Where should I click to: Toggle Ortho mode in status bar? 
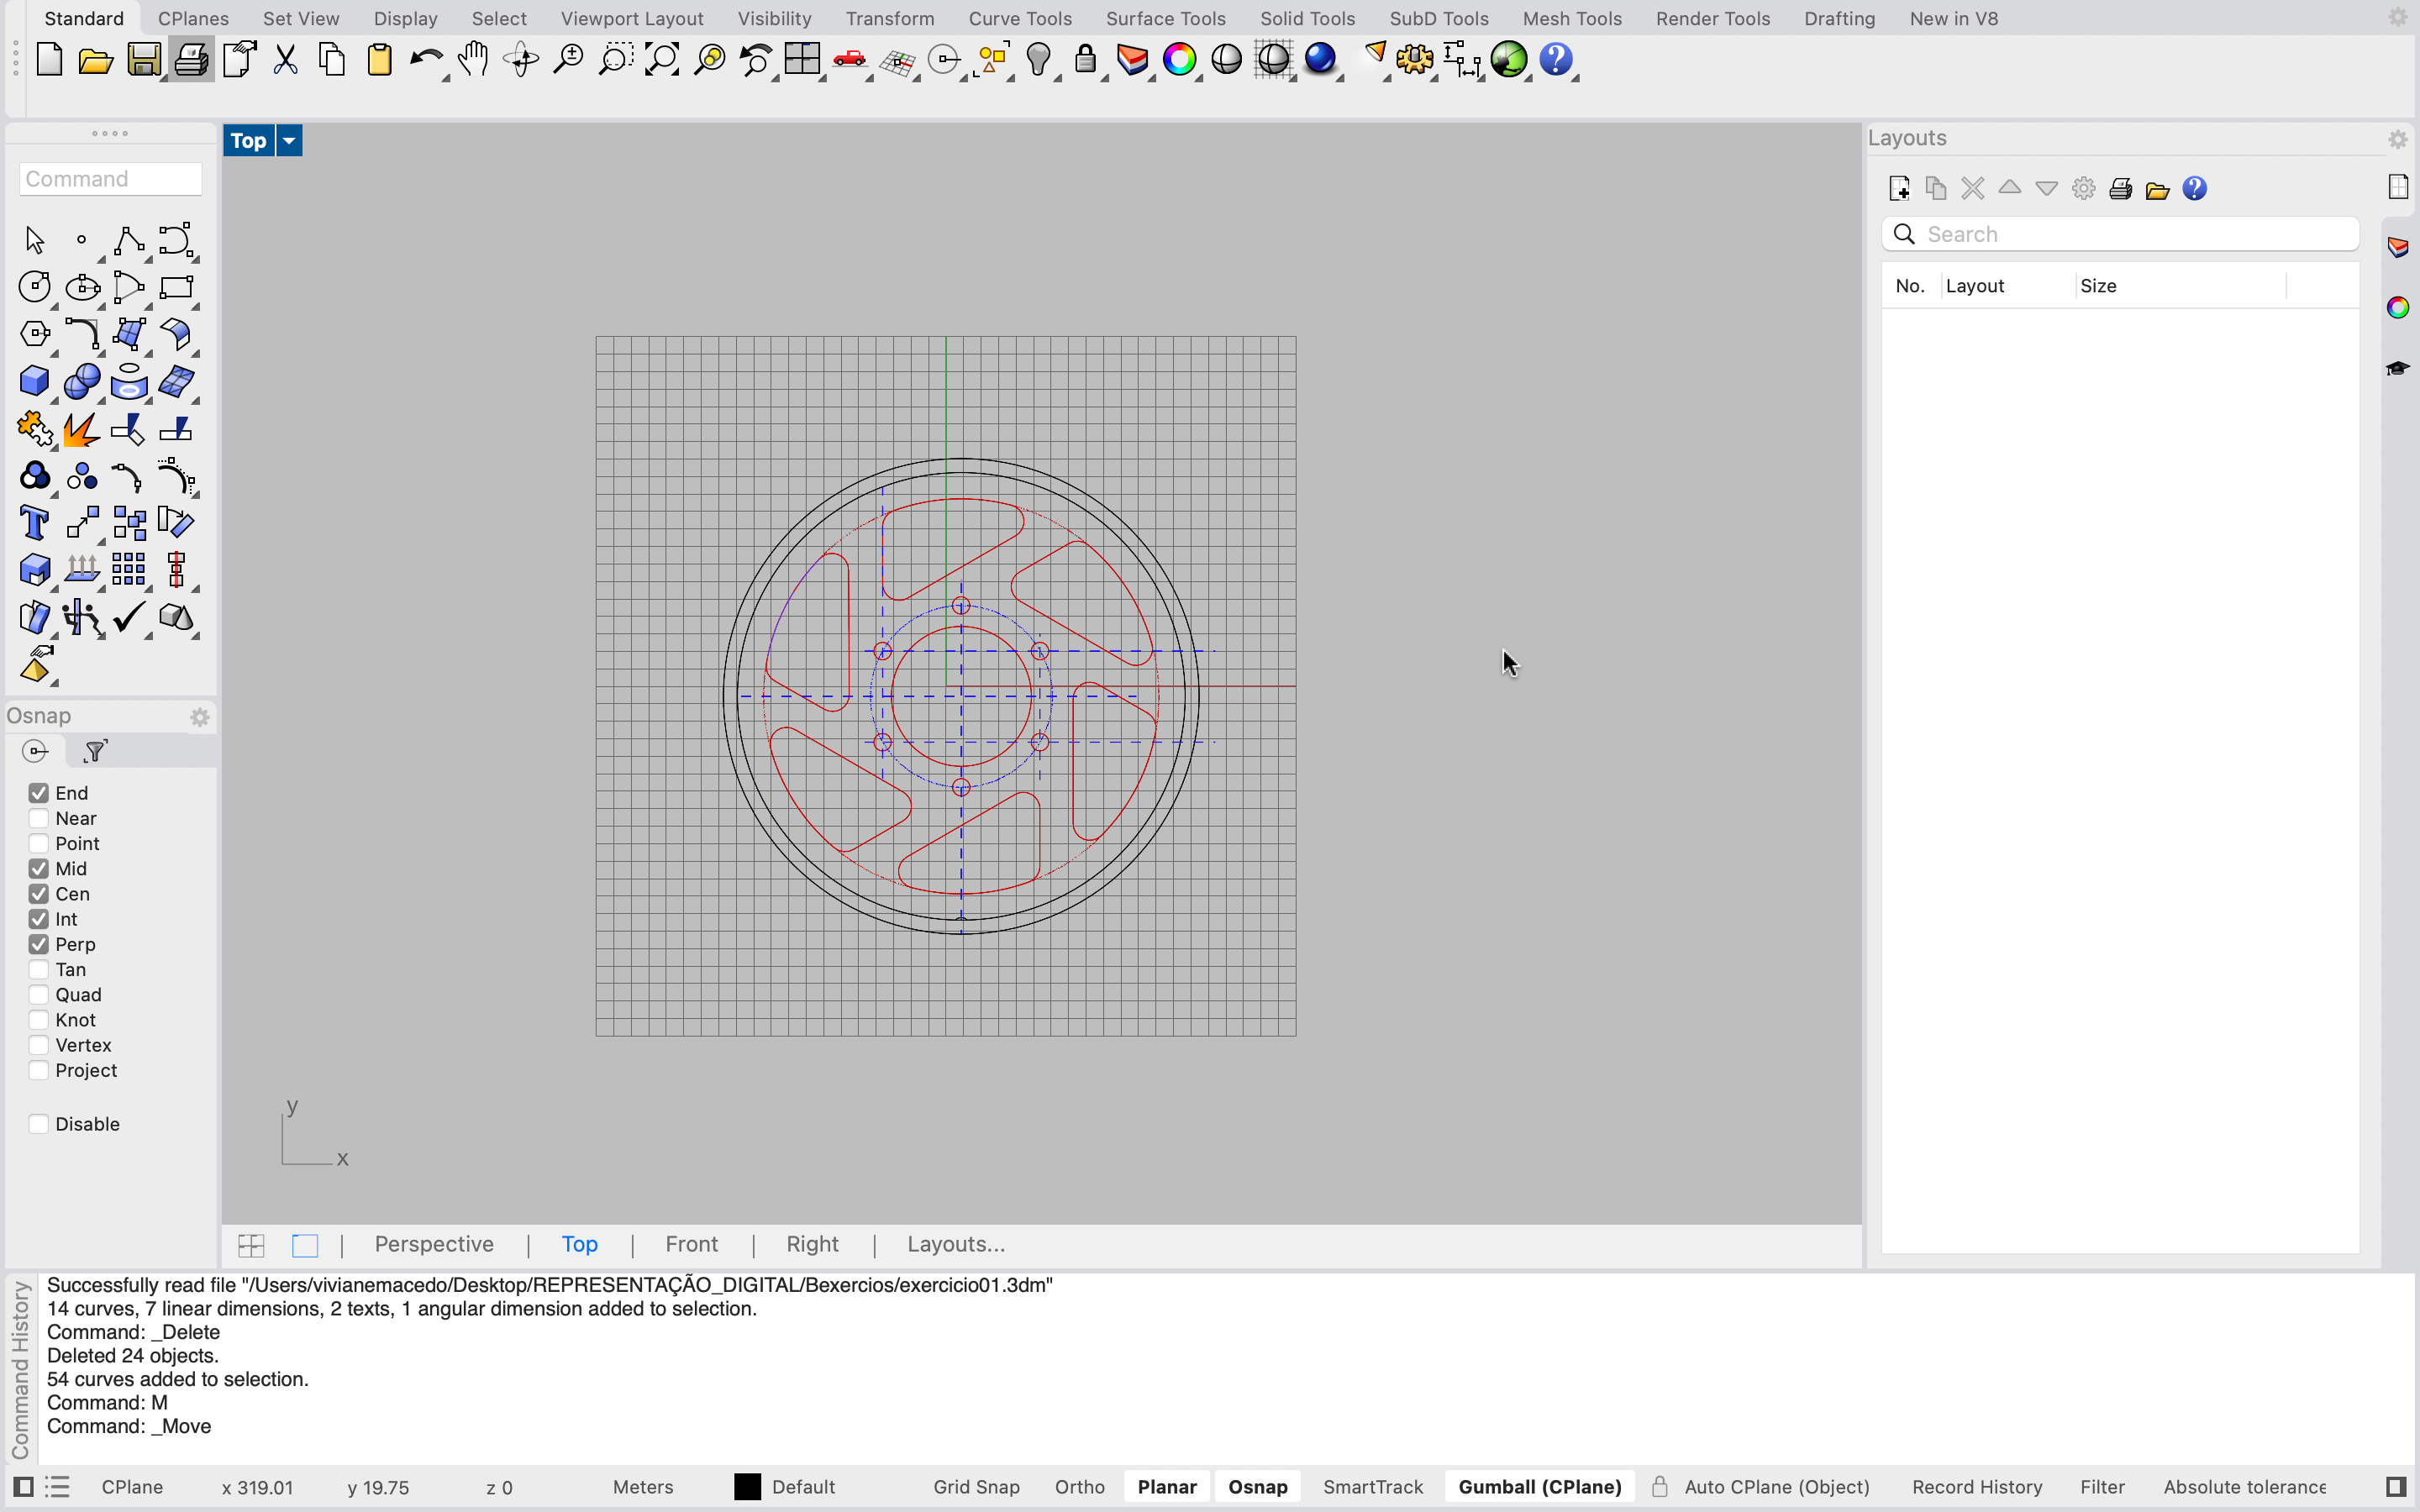pyautogui.click(x=1079, y=1487)
